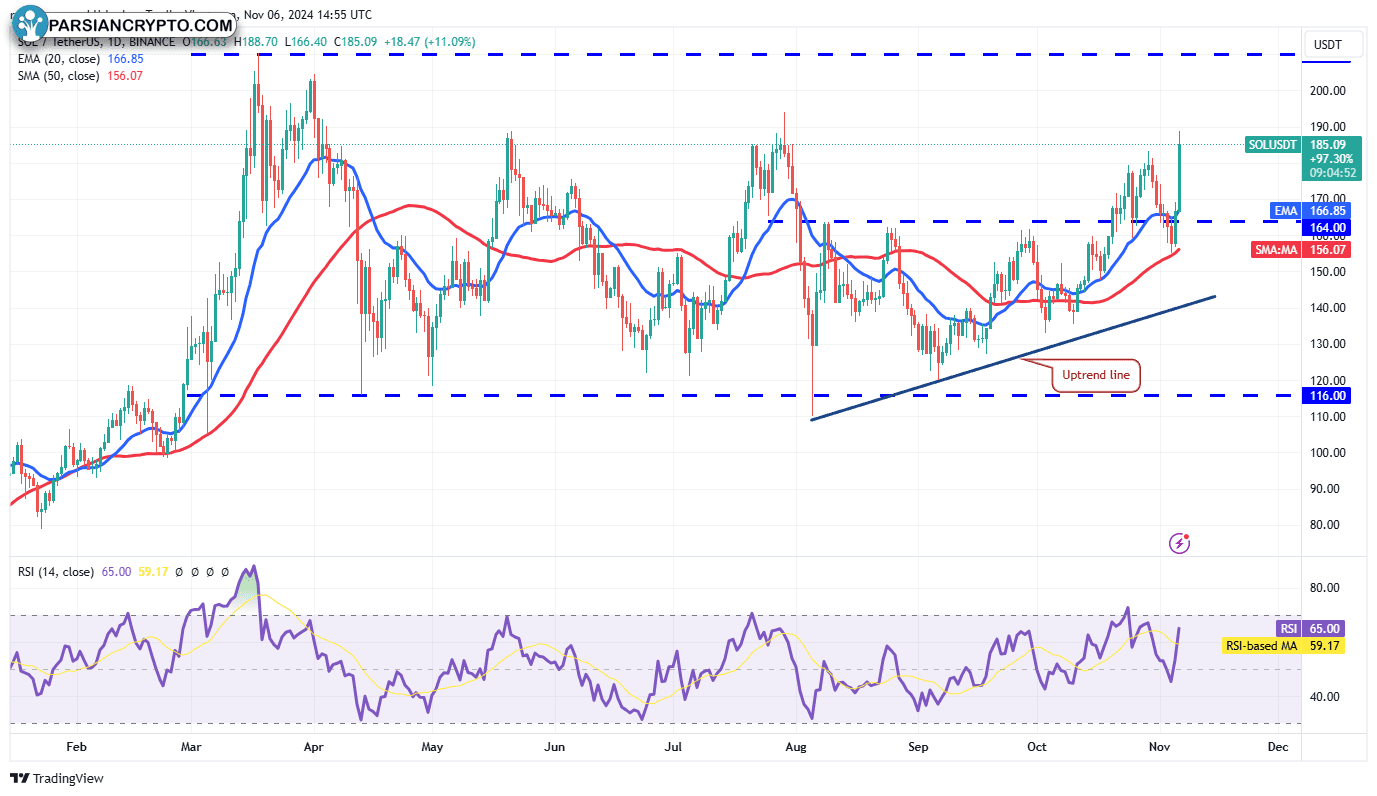Click the 130.00 price axis label
Image resolution: width=1377 pixels, height=796 pixels.
pyautogui.click(x=1329, y=344)
